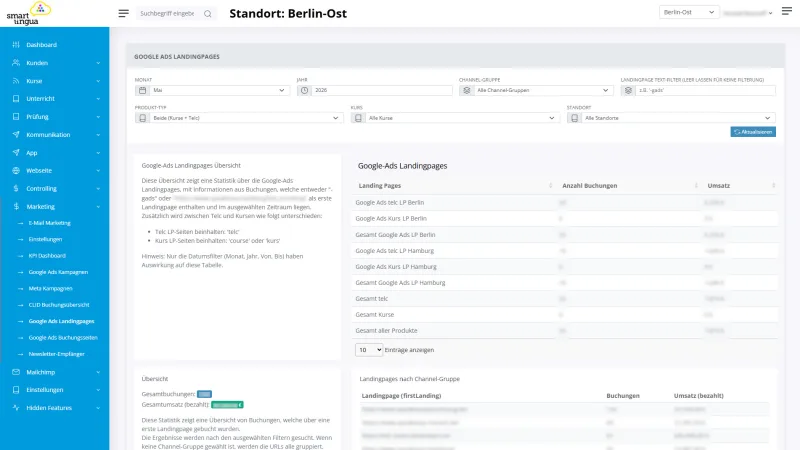This screenshot has height=450, width=800.
Task: Open the Produkt-Typ dropdown
Action: click(x=246, y=118)
